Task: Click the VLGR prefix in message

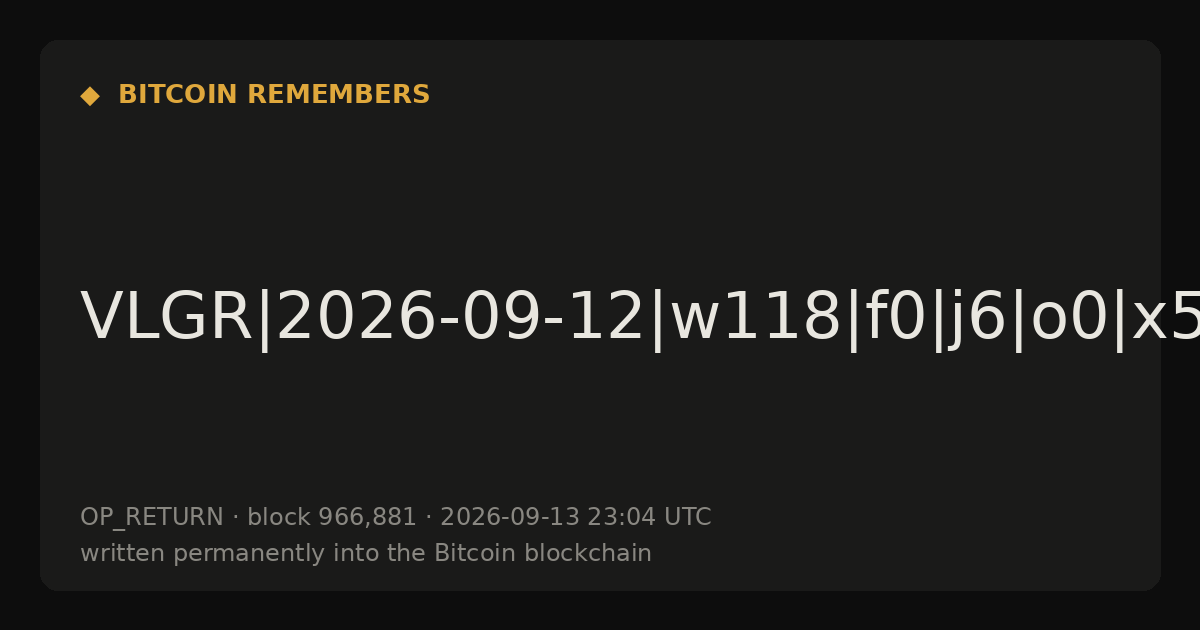Action: pyautogui.click(x=166, y=319)
